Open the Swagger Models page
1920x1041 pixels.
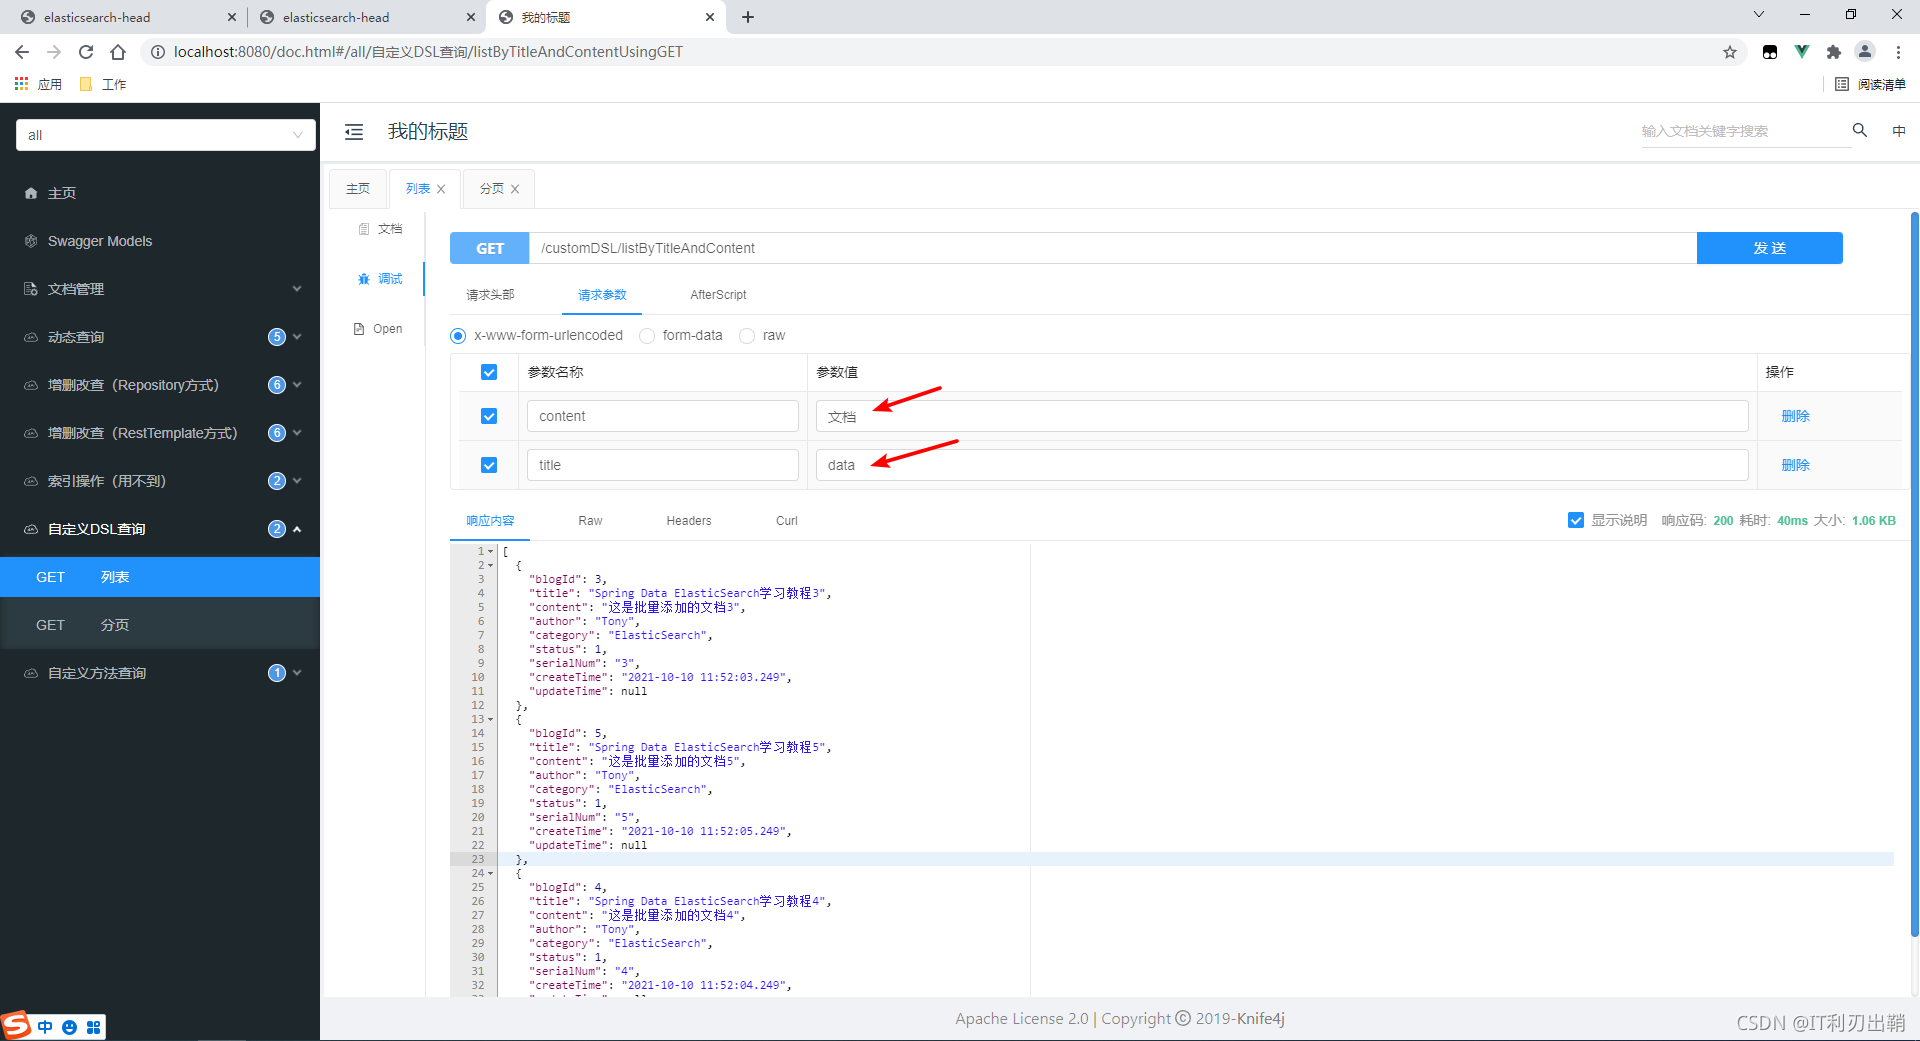[x=99, y=240]
